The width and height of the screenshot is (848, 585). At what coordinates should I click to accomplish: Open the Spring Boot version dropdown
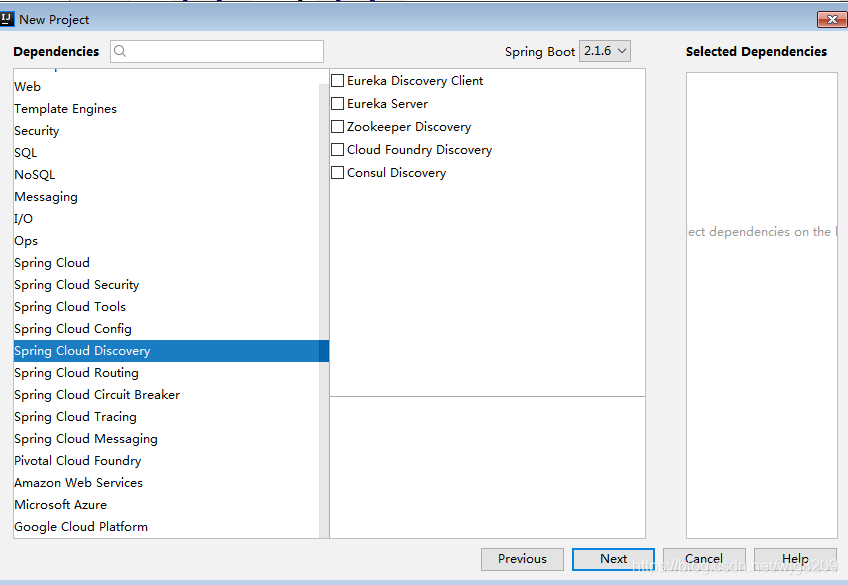tap(605, 51)
